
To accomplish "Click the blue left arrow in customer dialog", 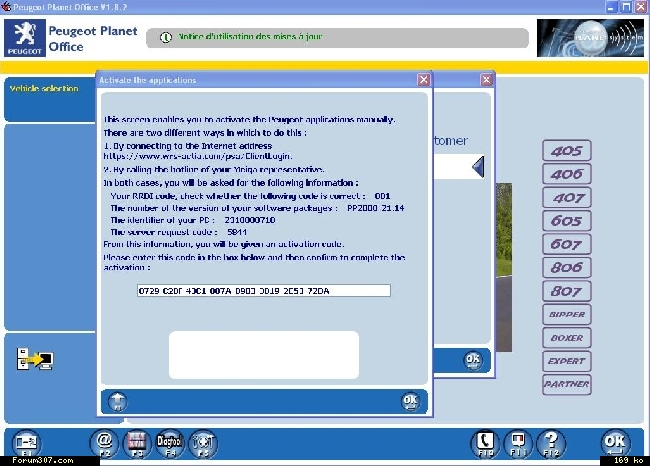I will [x=478, y=167].
